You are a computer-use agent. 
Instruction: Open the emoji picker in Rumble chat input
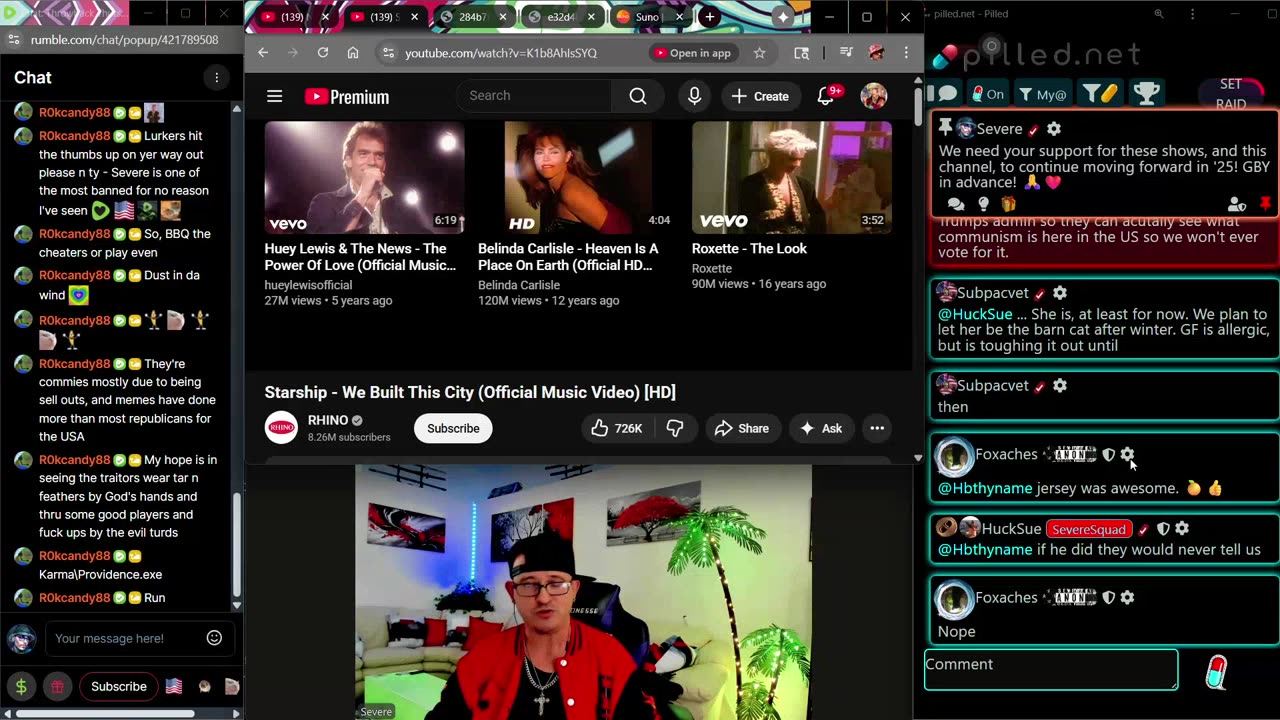[x=214, y=638]
